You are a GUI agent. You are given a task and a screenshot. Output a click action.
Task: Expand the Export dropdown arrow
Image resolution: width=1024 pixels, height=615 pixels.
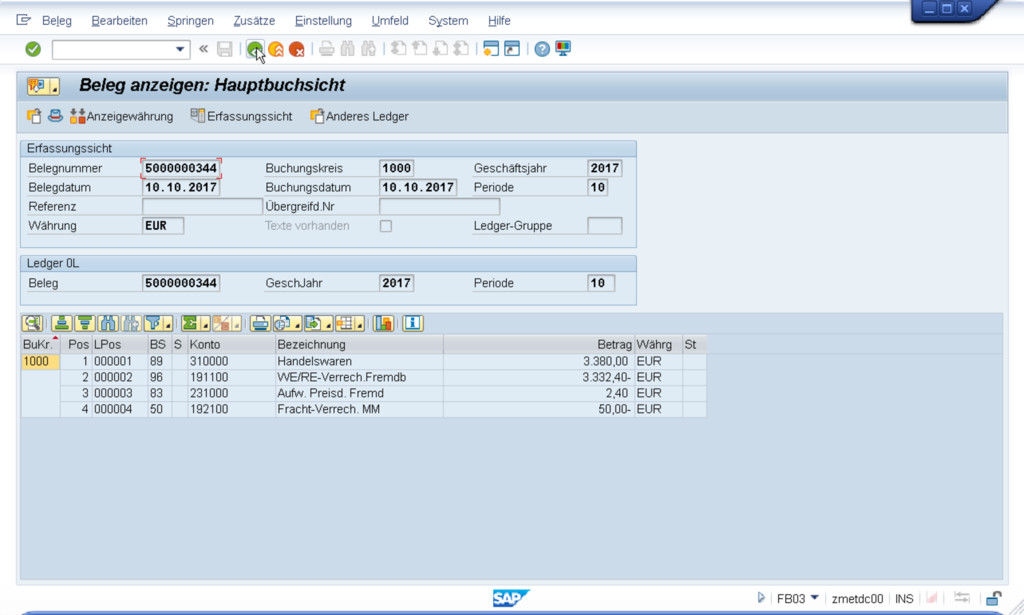[328, 324]
